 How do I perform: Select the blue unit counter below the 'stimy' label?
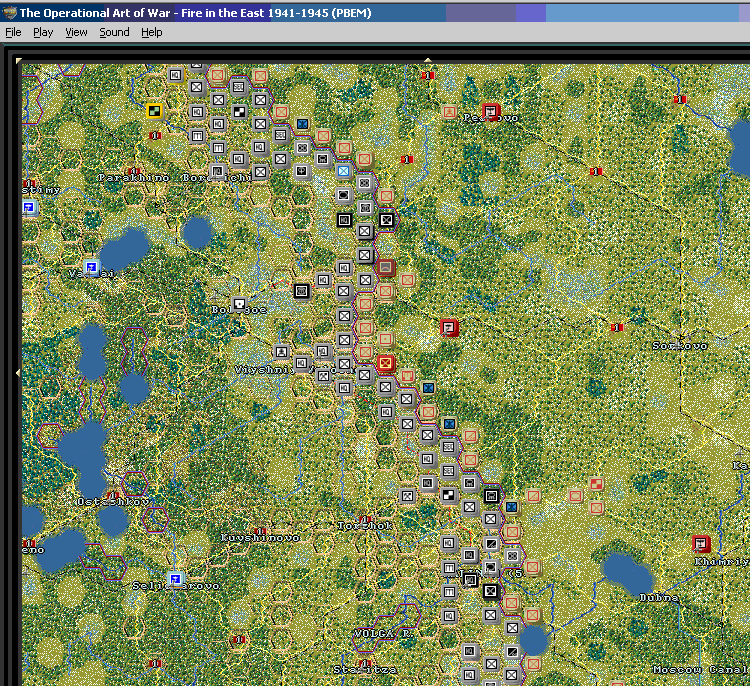[29, 208]
